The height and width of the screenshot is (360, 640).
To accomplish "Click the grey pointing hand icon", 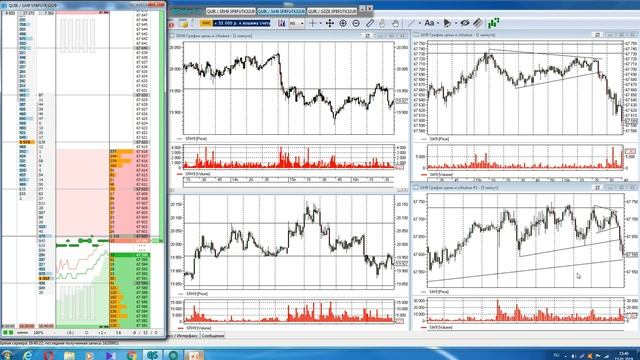I will point(382,23).
